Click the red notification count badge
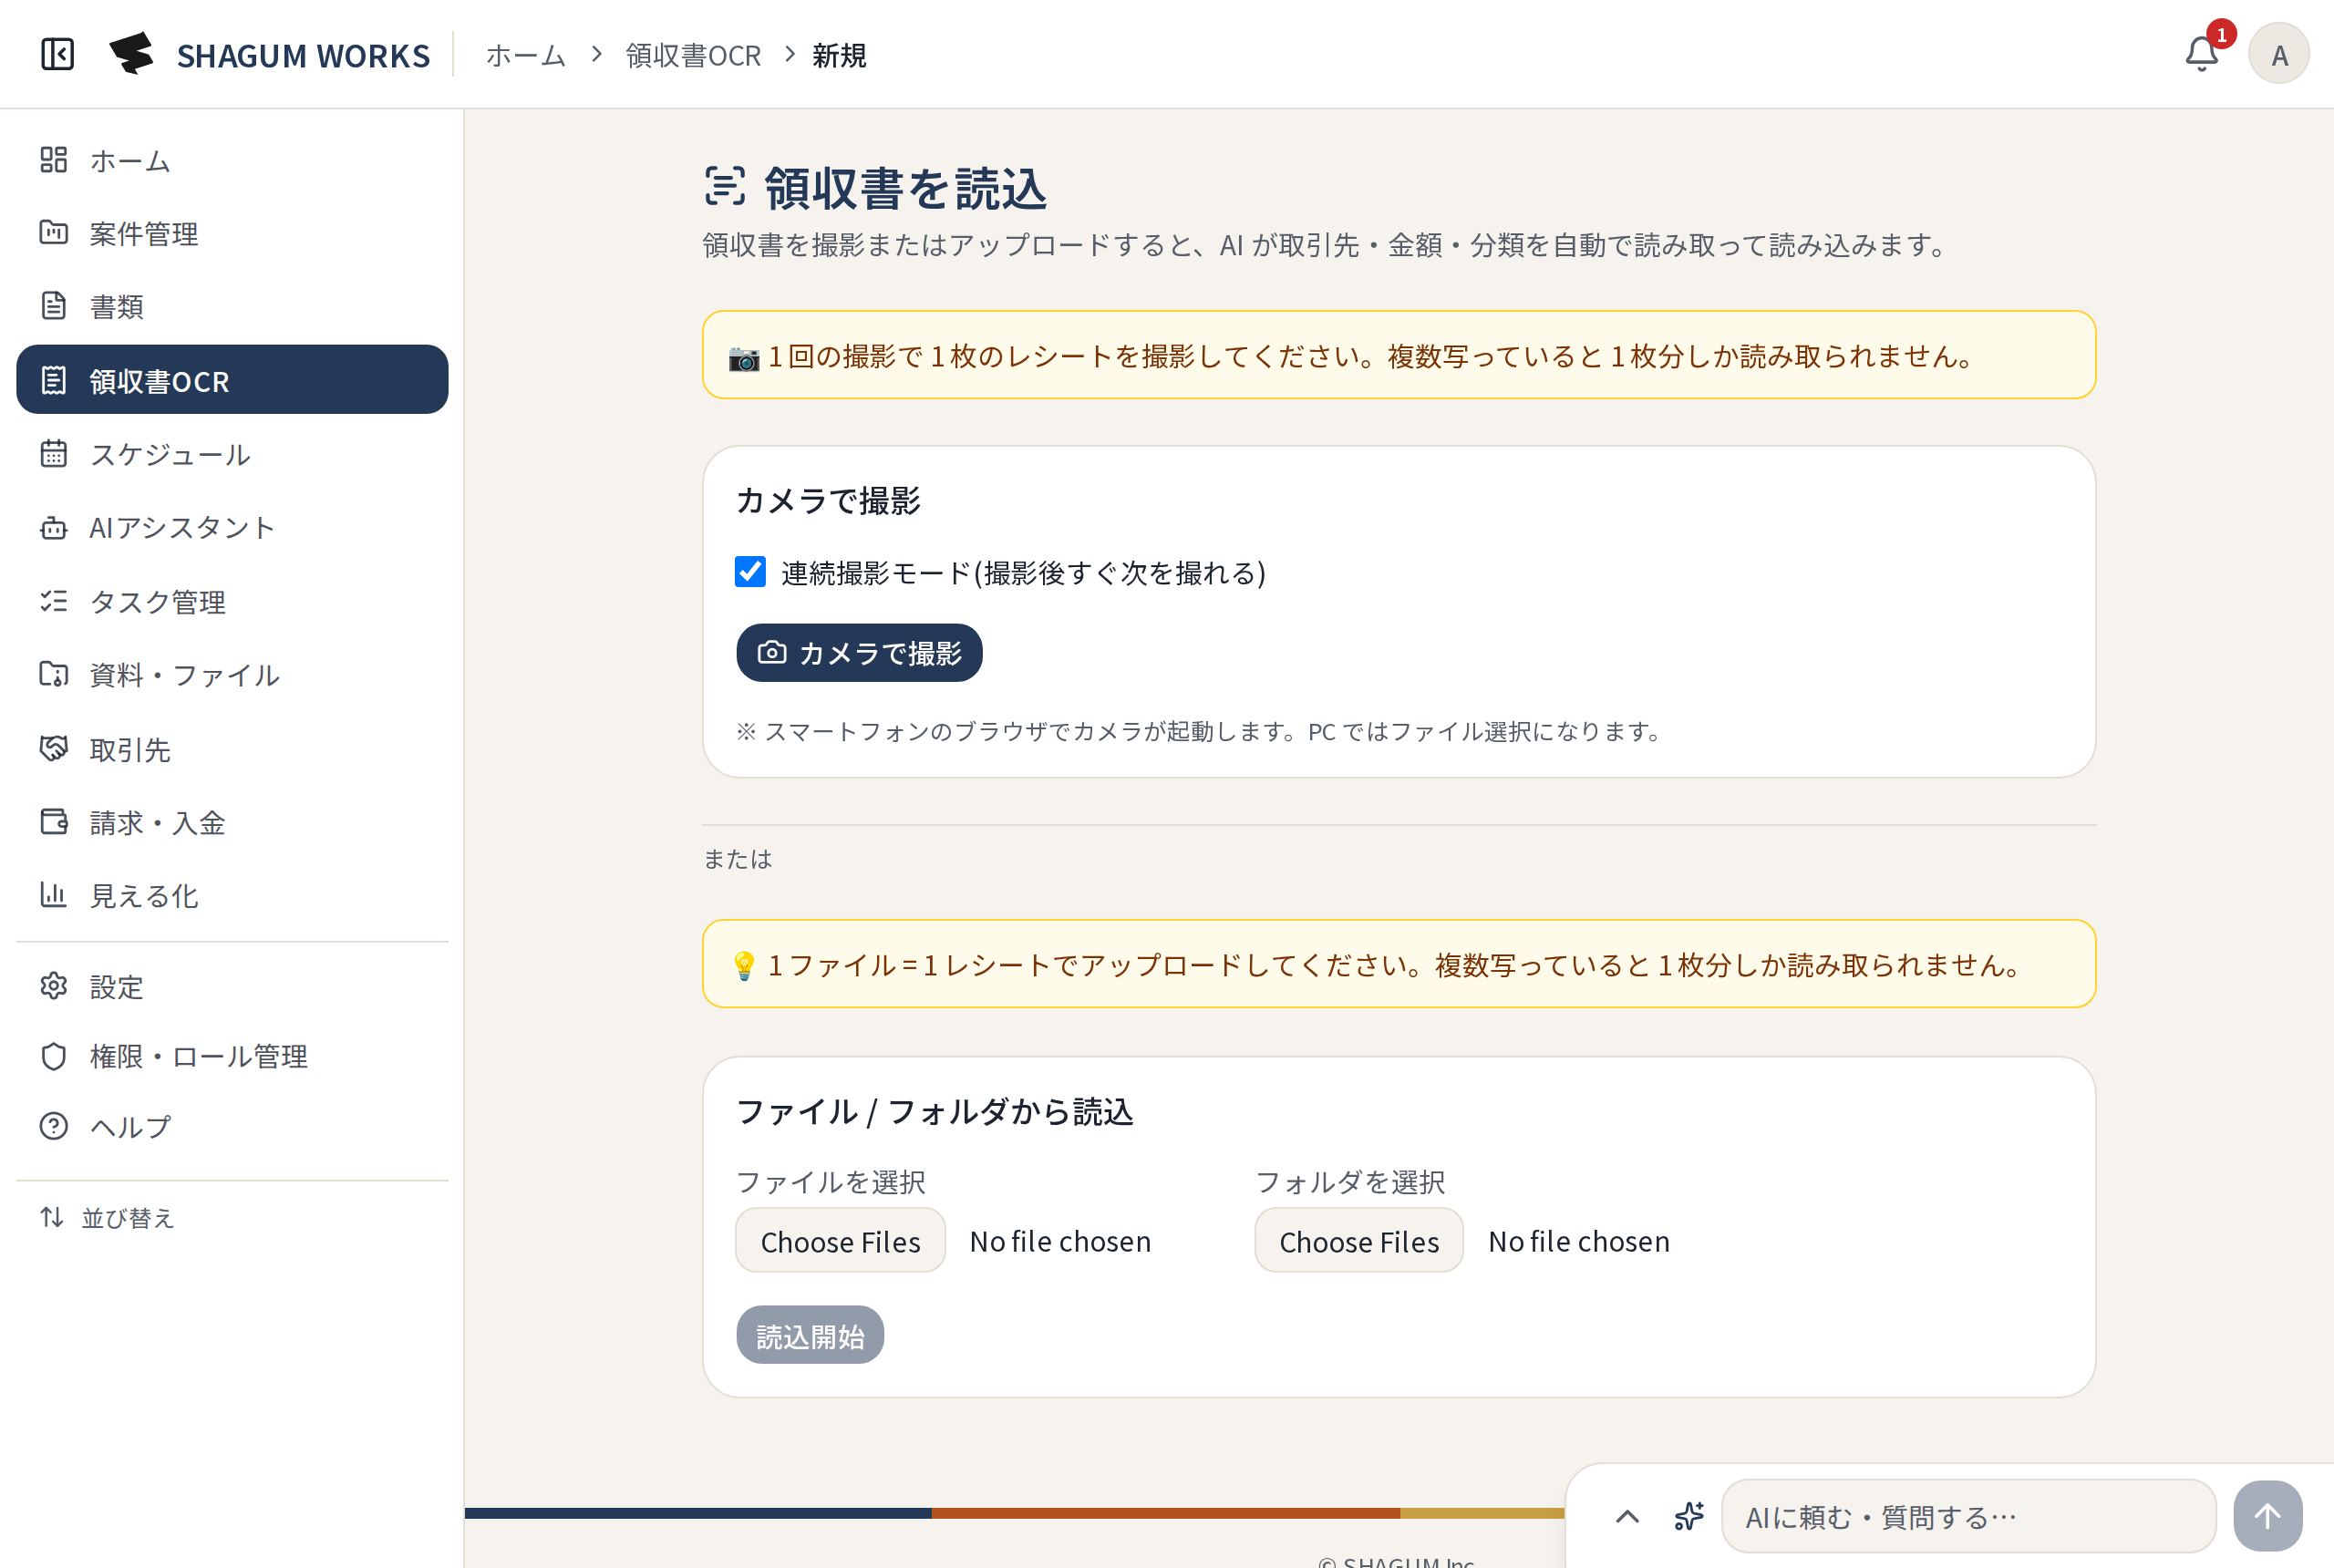The width and height of the screenshot is (2334, 1568). [x=2221, y=34]
